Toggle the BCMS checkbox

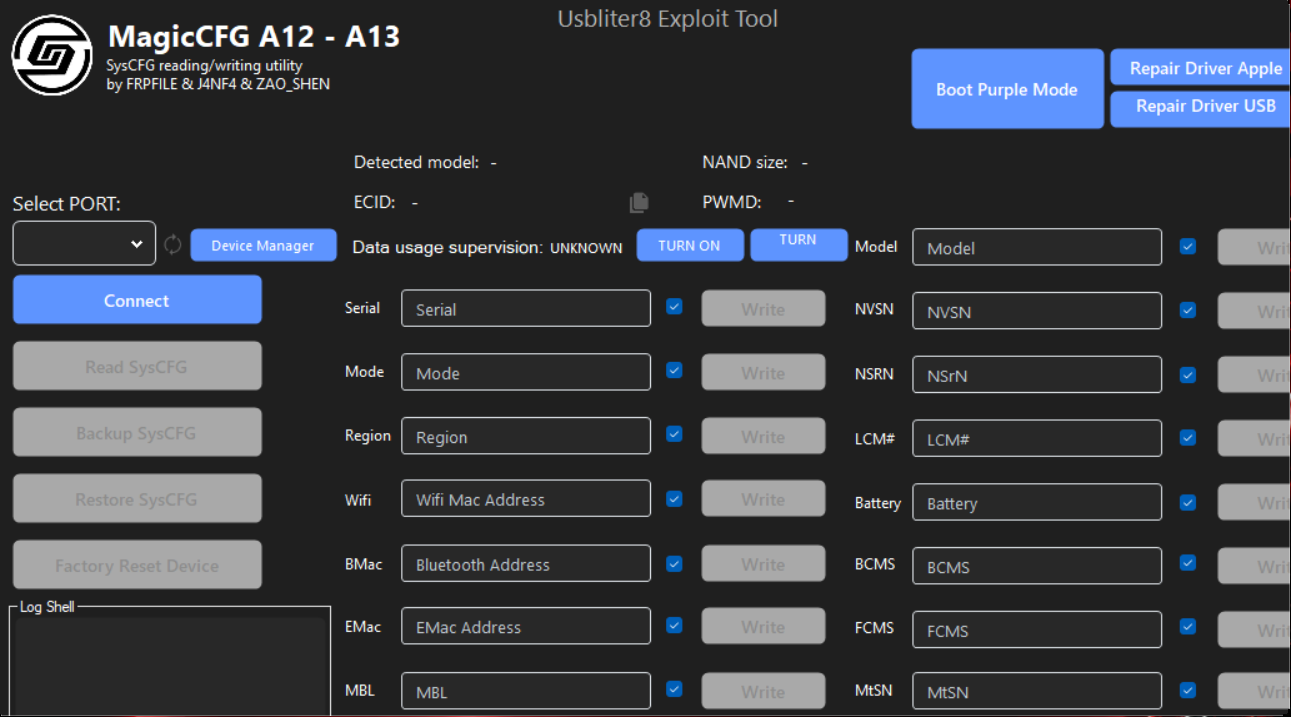pyautogui.click(x=1188, y=563)
